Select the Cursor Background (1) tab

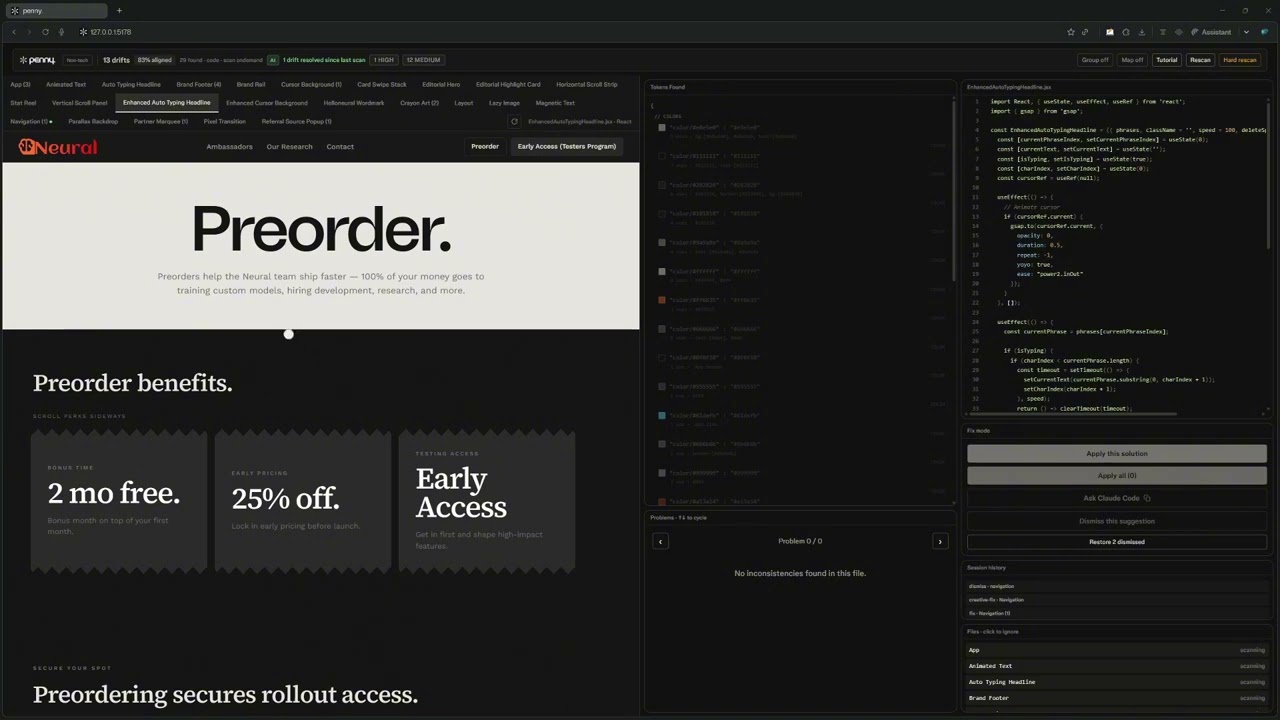(x=311, y=85)
